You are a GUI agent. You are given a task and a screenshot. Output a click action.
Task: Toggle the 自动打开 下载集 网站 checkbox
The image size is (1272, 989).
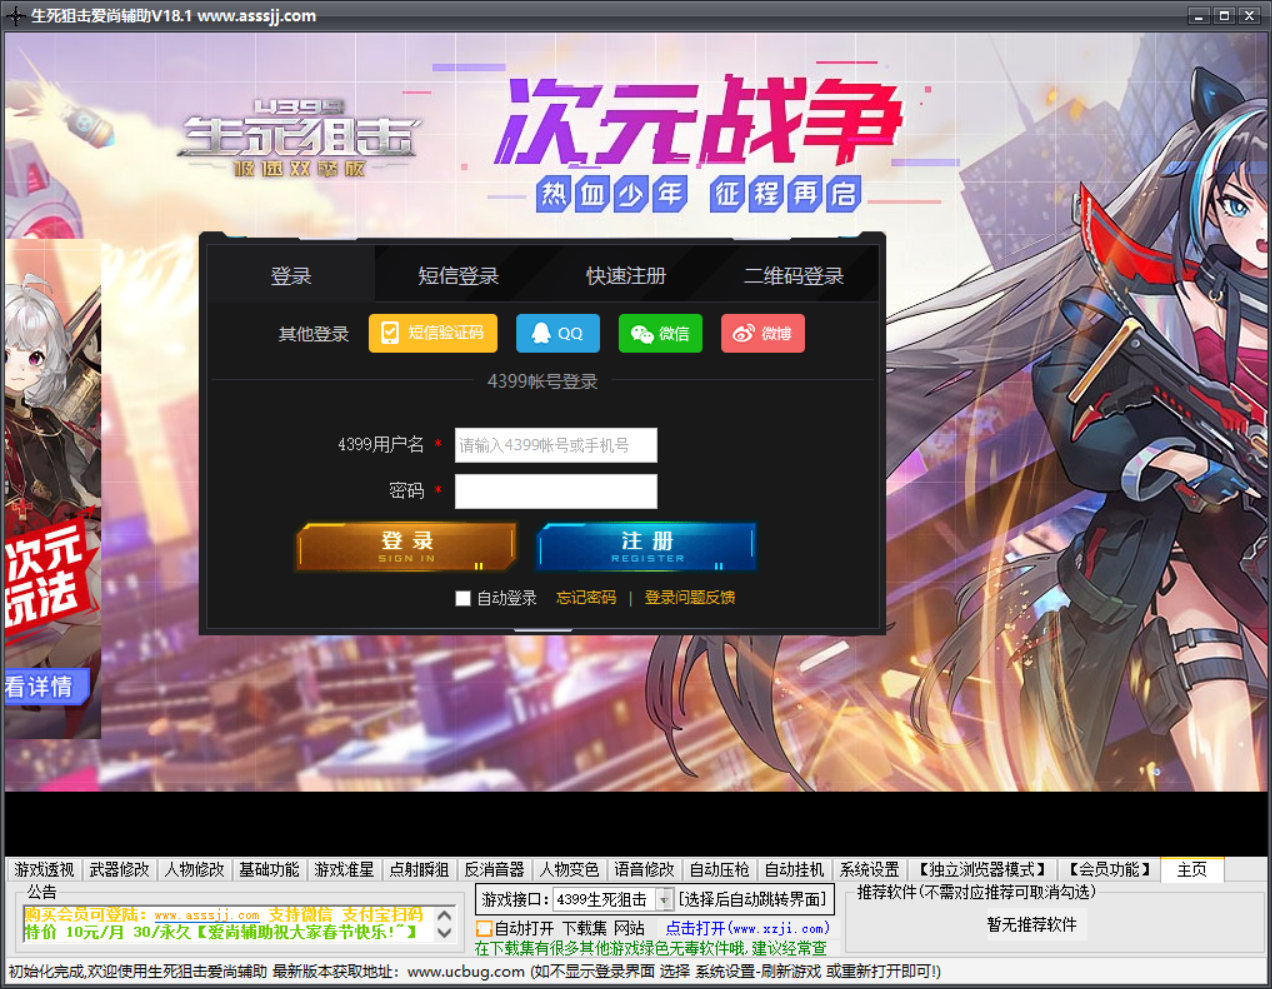coord(485,929)
